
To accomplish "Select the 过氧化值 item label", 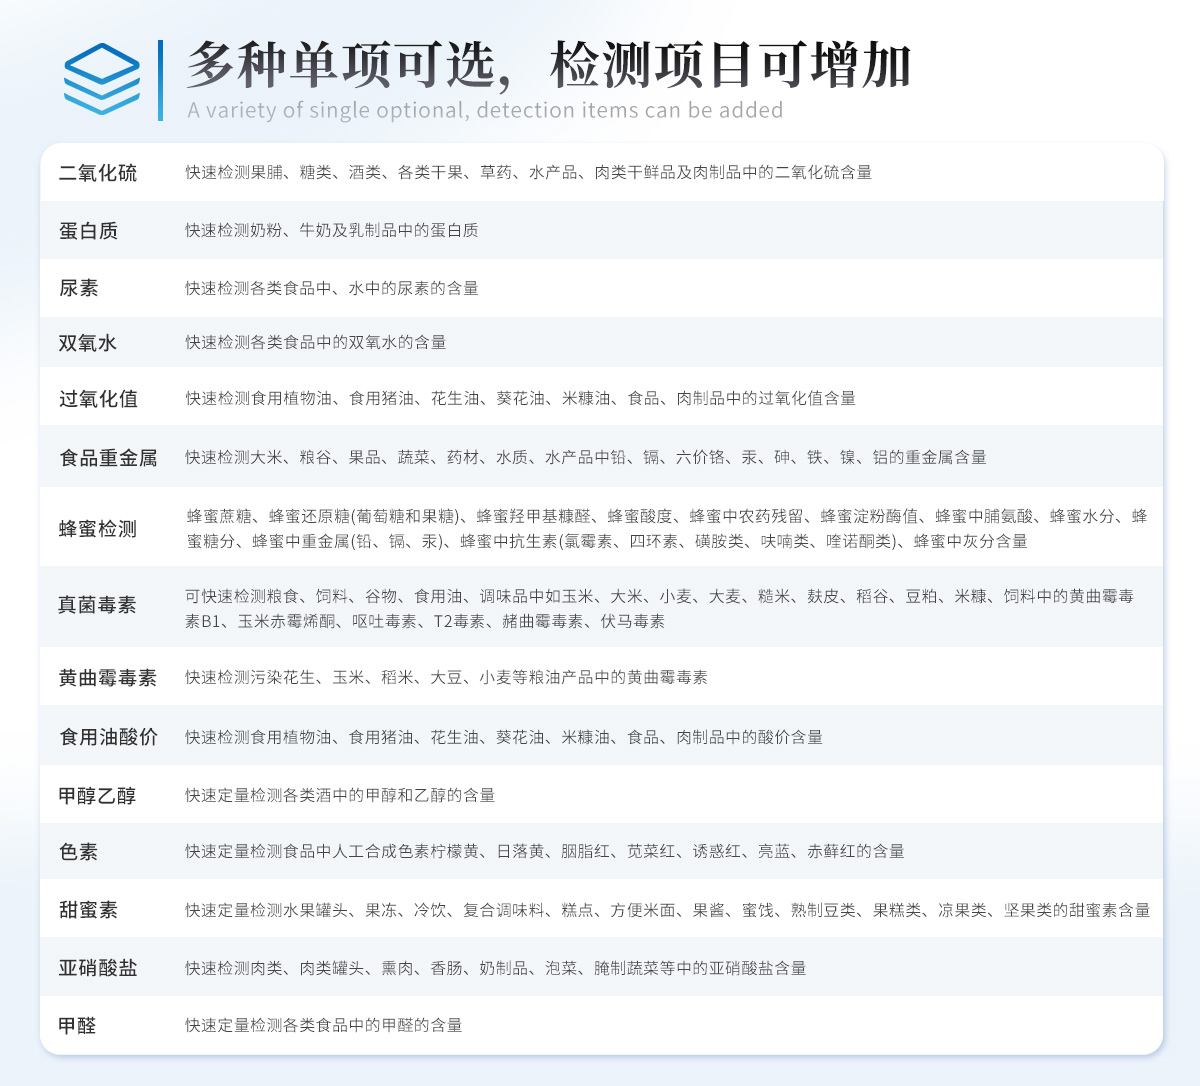I will tap(98, 399).
